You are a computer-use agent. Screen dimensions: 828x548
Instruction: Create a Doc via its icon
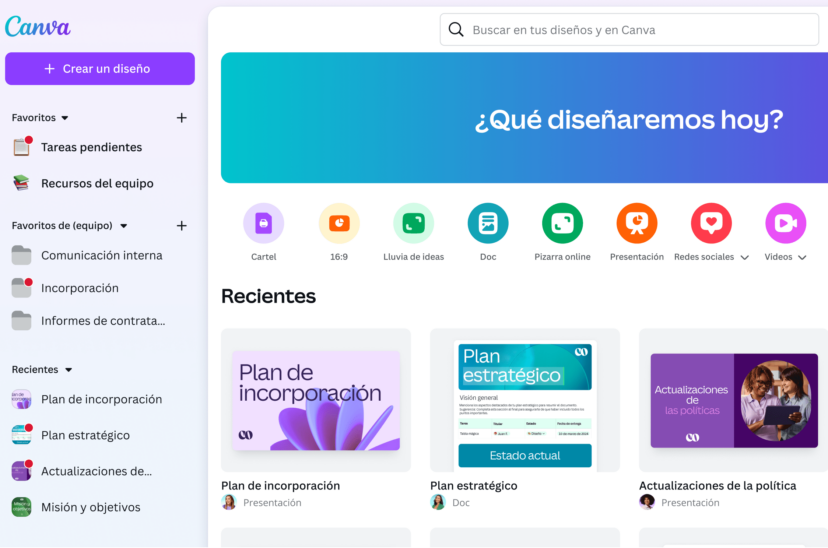488,223
